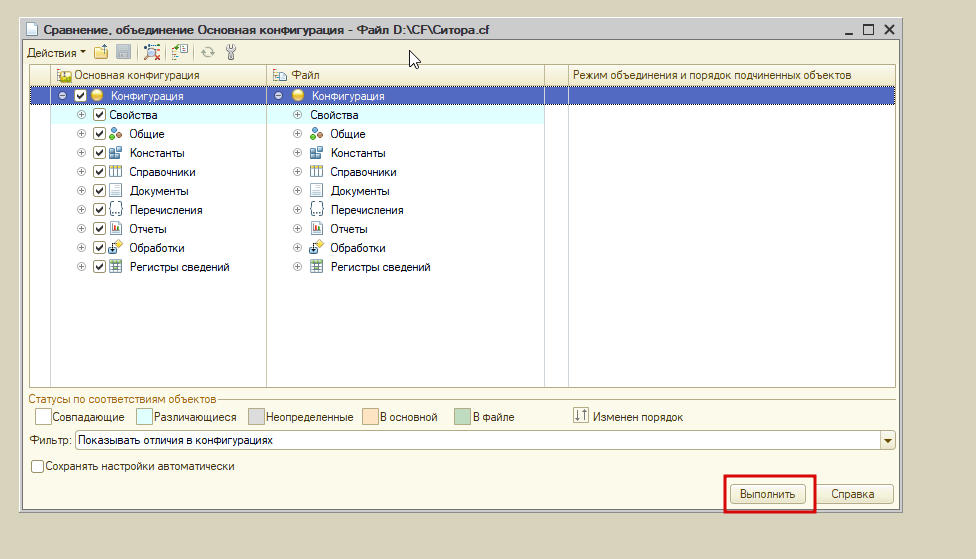This screenshot has height=559, width=976.
Task: Open the Справка help button
Action: pos(853,494)
